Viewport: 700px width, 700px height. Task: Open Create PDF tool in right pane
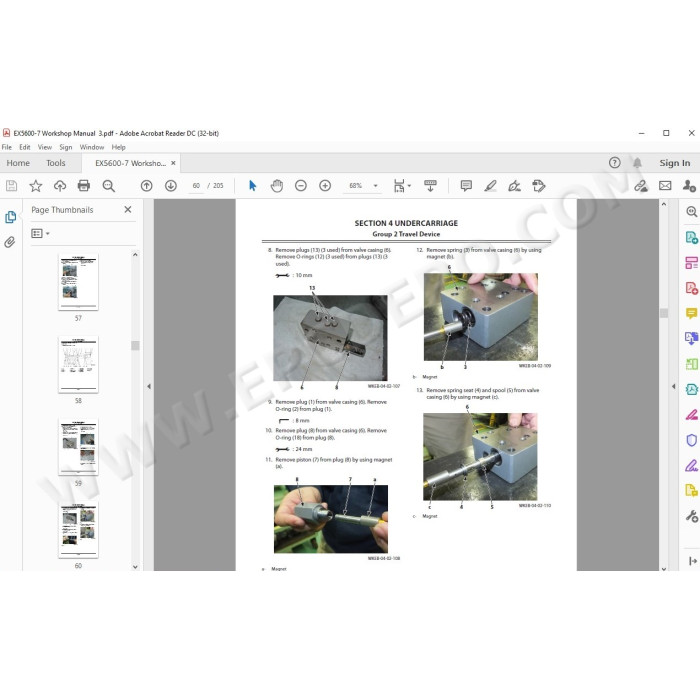[692, 288]
